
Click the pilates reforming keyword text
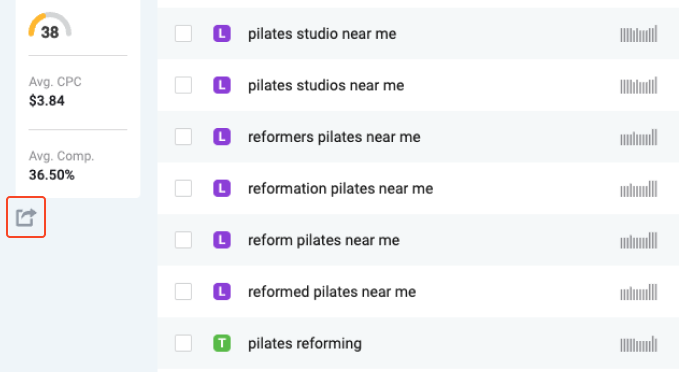click(x=304, y=343)
